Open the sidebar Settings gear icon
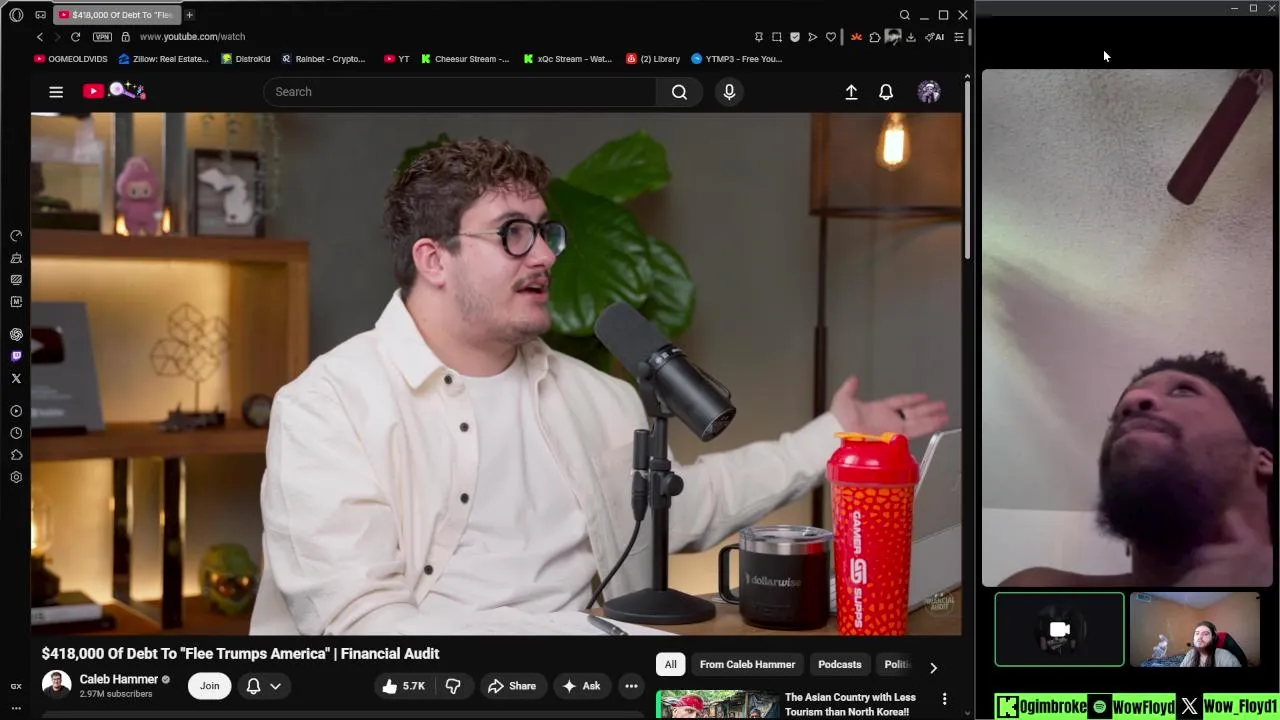 coord(16,477)
